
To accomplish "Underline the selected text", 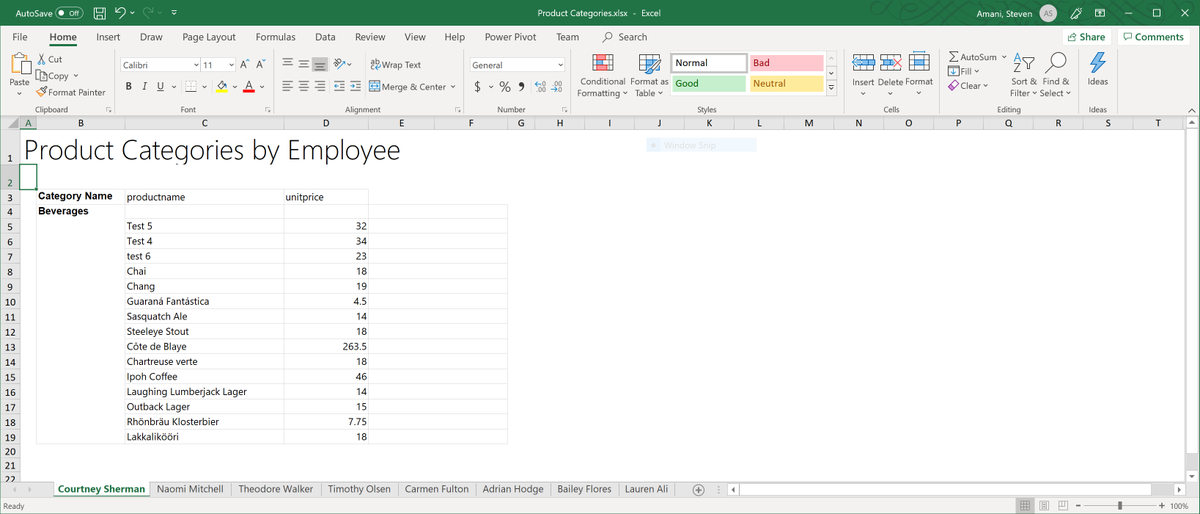I will pos(161,87).
